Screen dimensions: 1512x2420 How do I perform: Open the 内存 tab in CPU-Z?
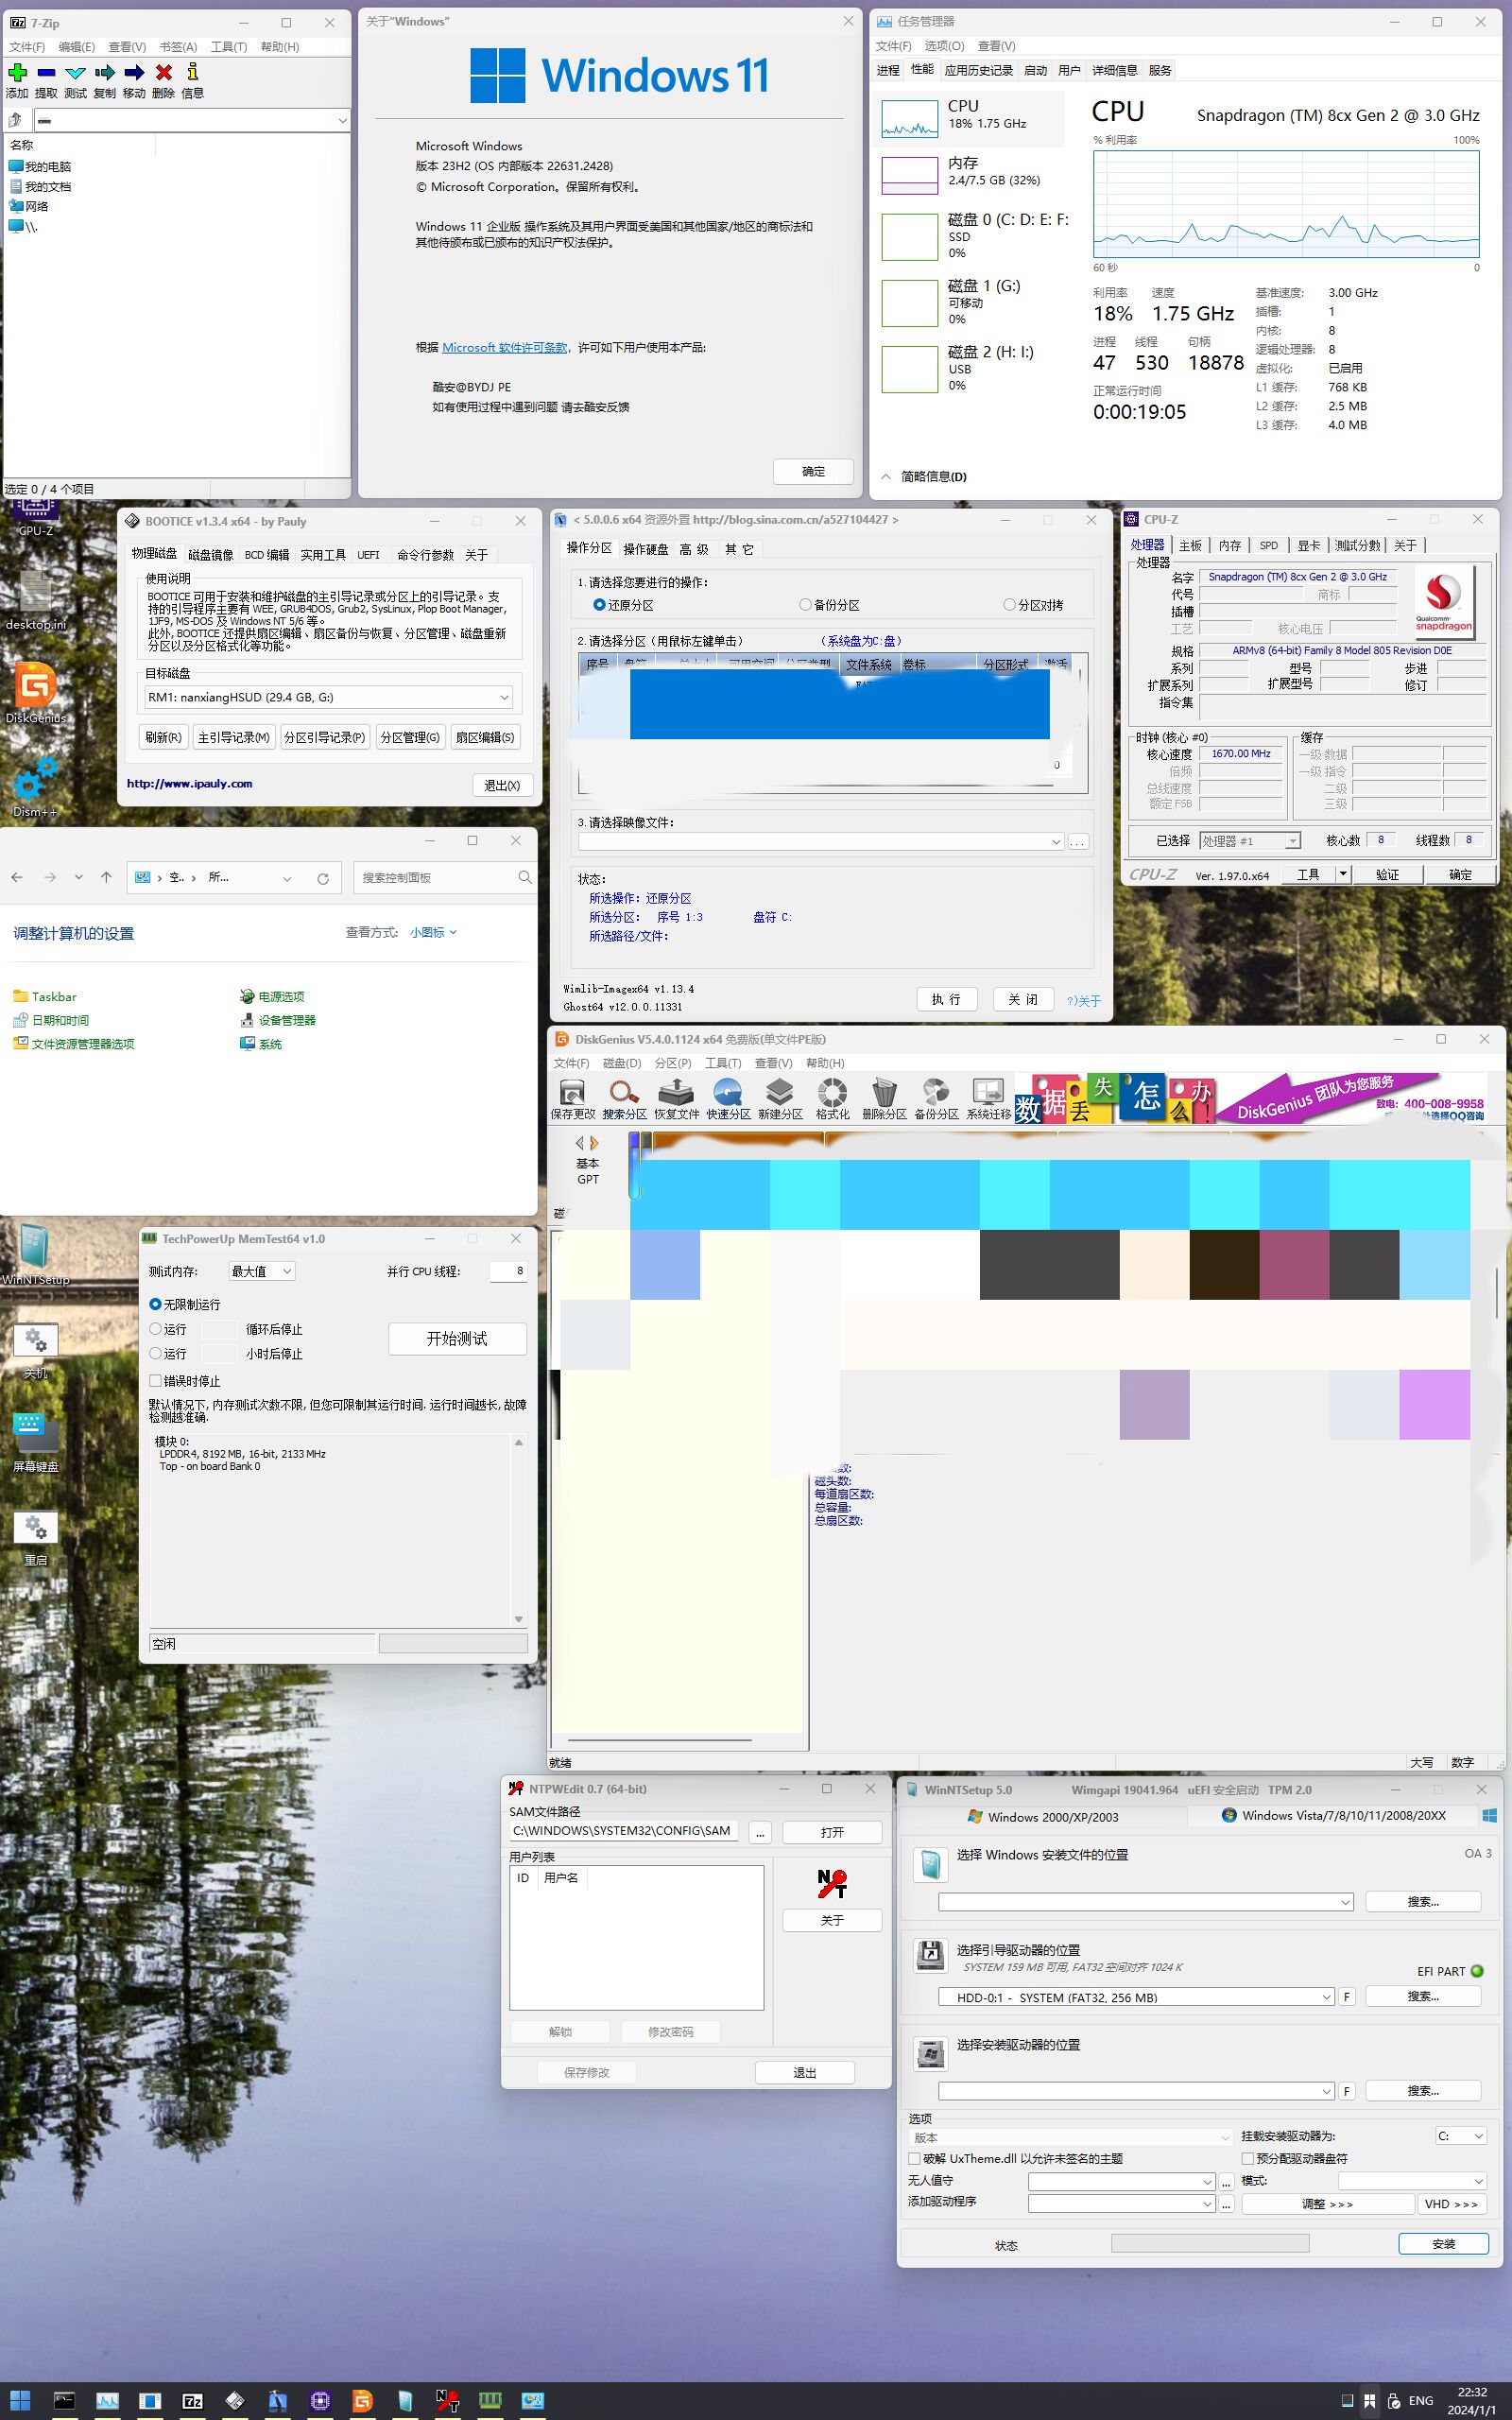click(x=1230, y=545)
